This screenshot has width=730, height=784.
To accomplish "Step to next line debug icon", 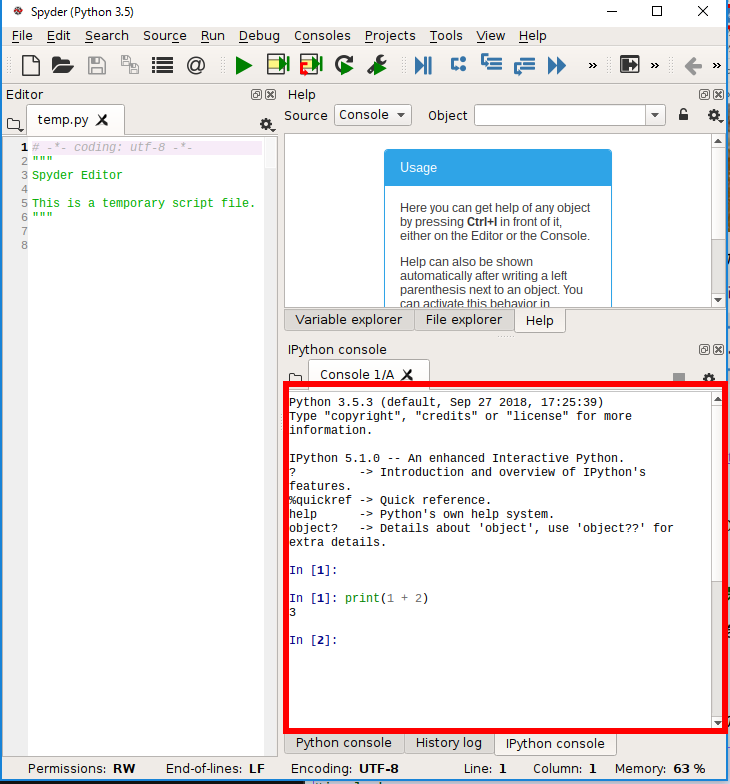I will 458,64.
